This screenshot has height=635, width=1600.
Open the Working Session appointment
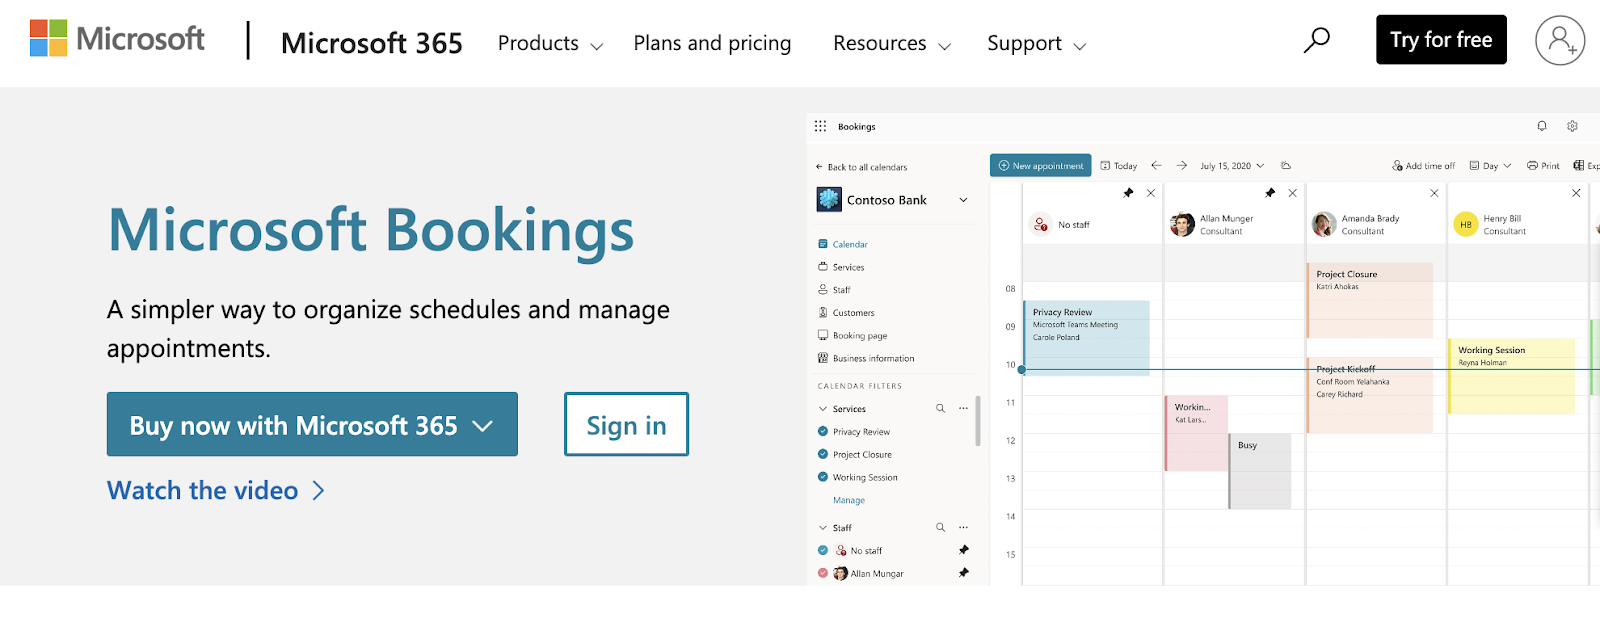point(1512,376)
